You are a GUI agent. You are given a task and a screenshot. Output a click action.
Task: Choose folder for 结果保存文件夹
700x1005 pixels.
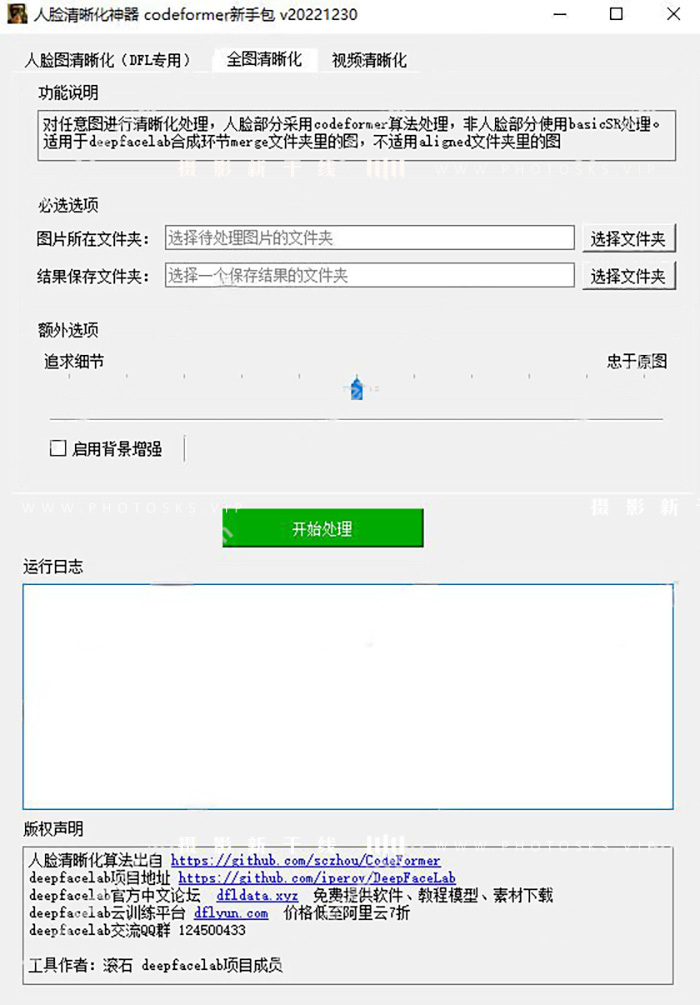629,276
